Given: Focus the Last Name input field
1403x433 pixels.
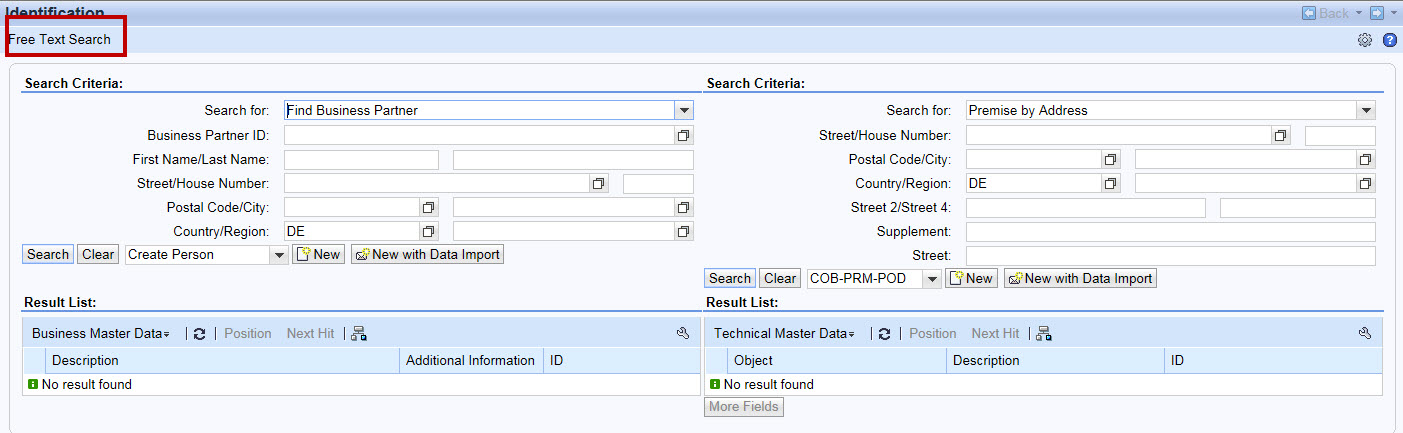Looking at the screenshot, I should click(573, 160).
